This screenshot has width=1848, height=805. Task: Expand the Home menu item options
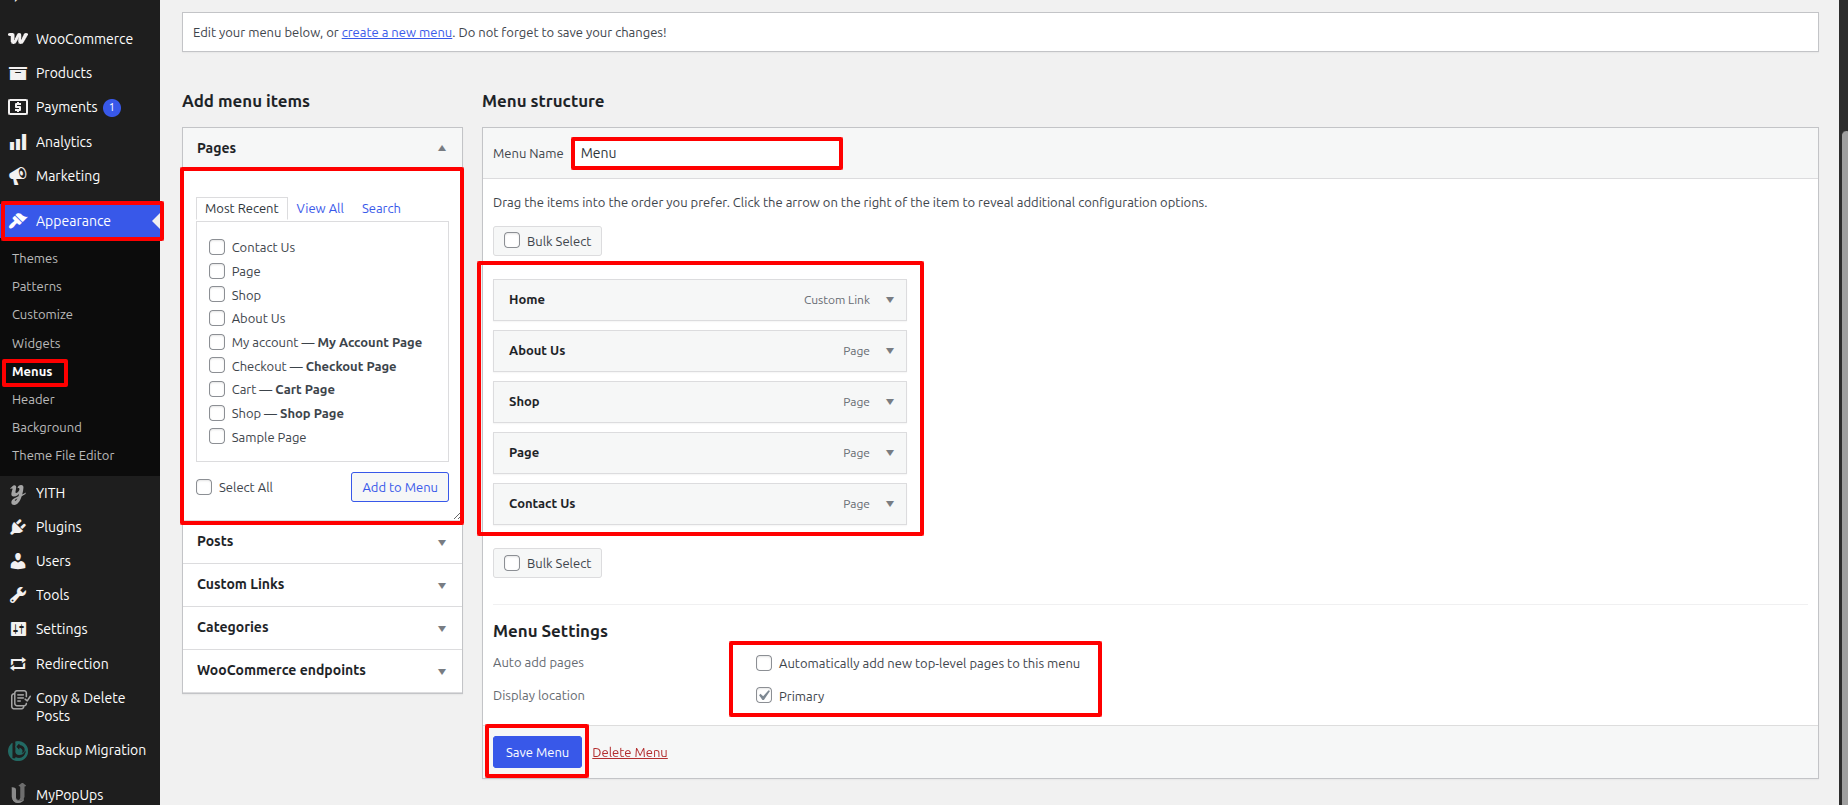[x=890, y=300]
